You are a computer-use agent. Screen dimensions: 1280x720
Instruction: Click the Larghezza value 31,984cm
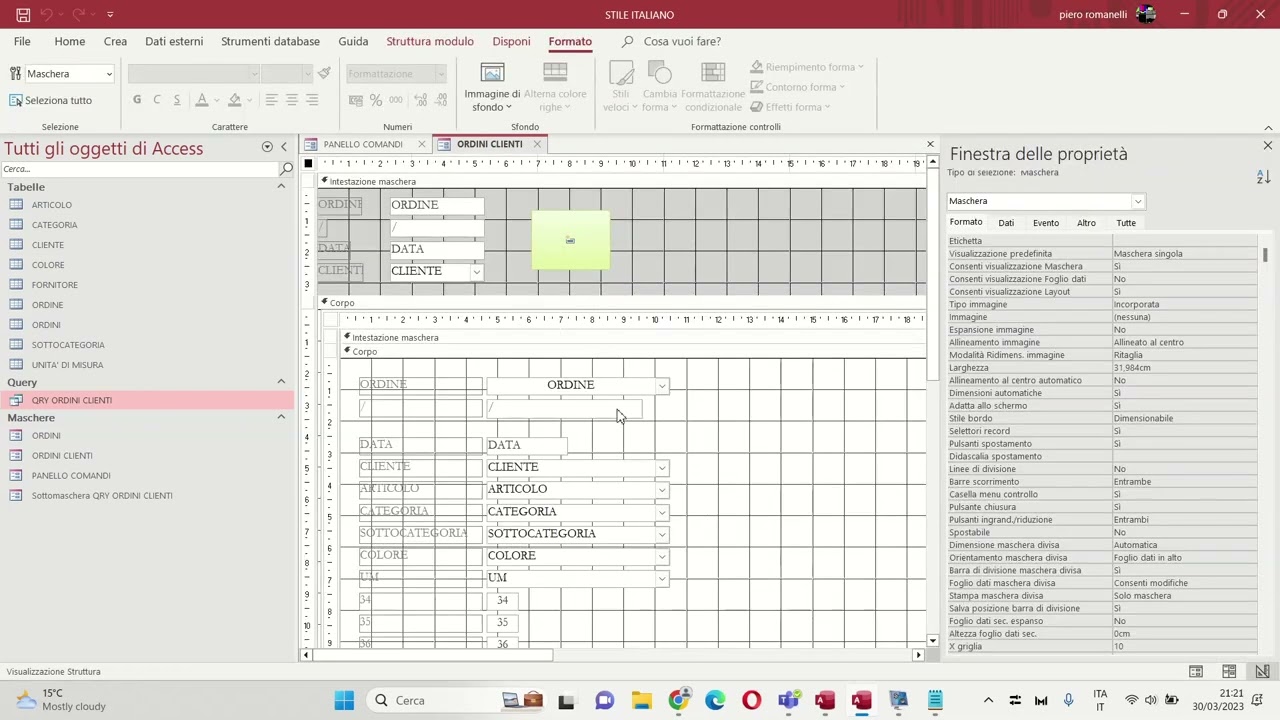[1185, 368]
